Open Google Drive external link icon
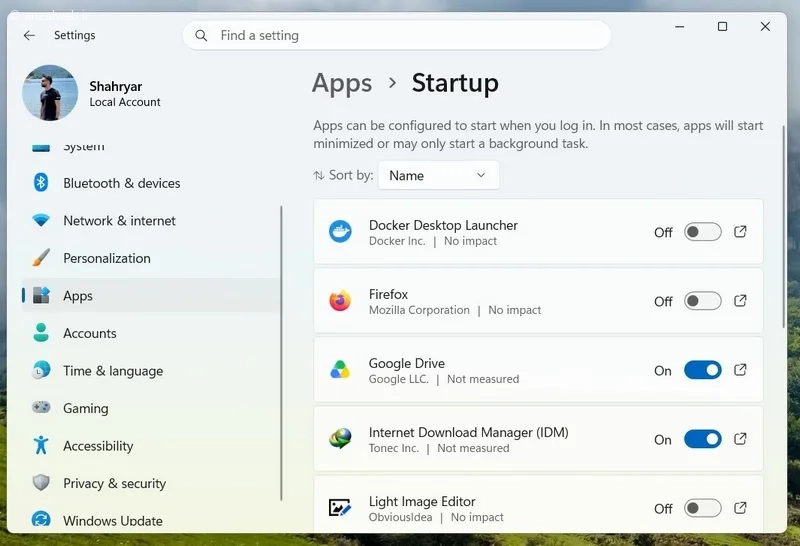The height and width of the screenshot is (546, 800). (x=740, y=370)
